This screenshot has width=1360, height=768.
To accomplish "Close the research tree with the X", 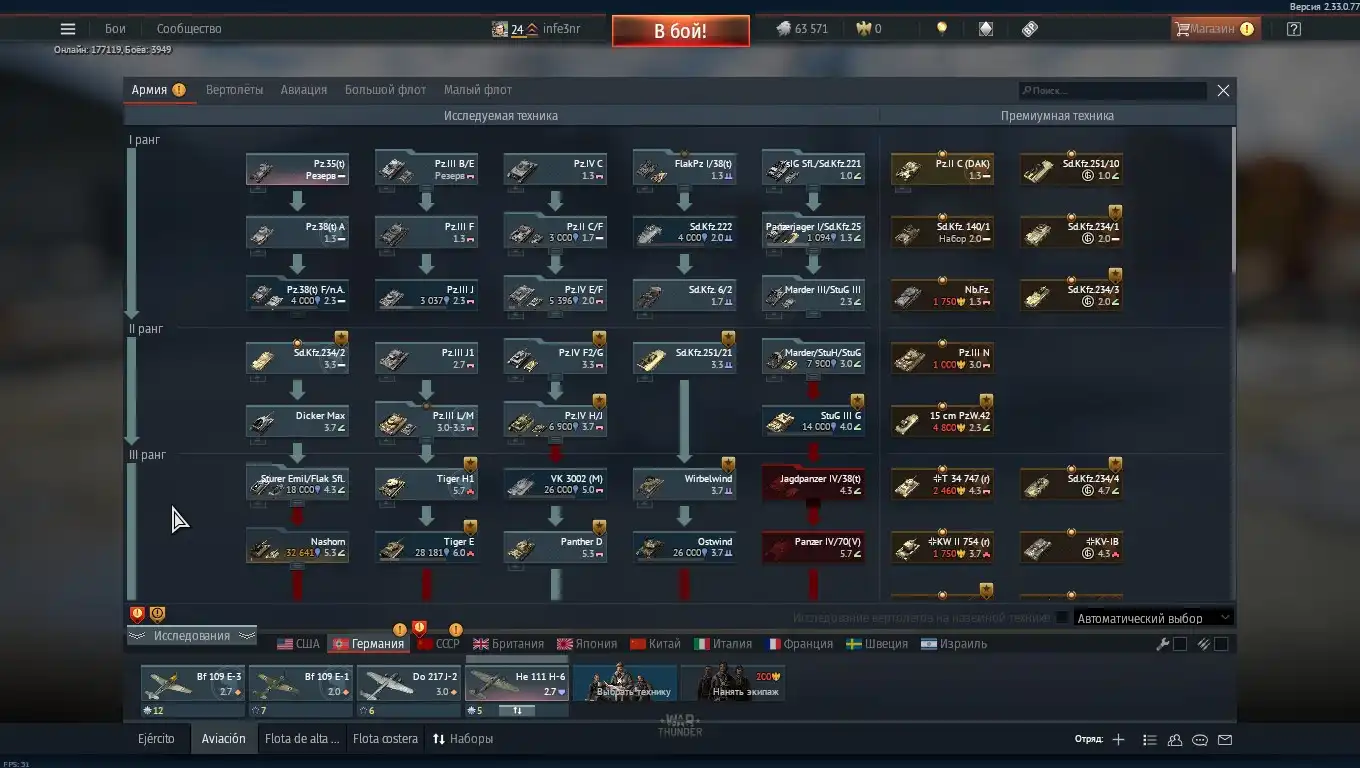I will click(1223, 90).
